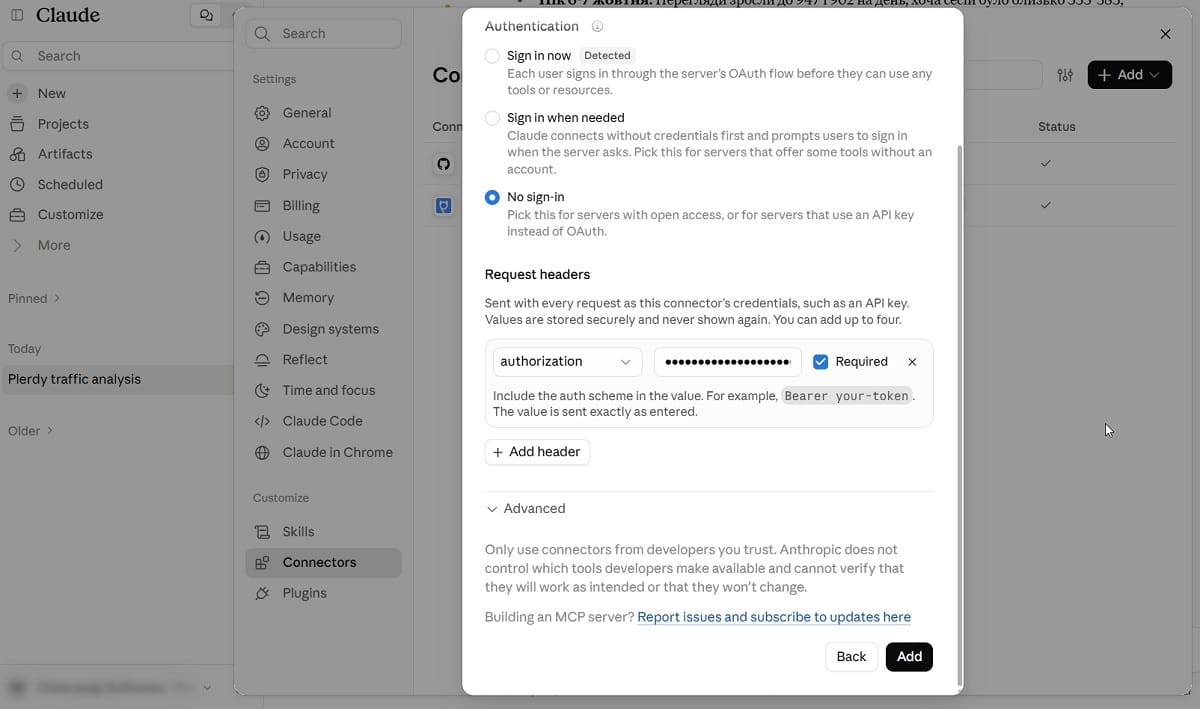This screenshot has width=1200, height=709.
Task: Expand the Pinned section
Action: (34, 298)
